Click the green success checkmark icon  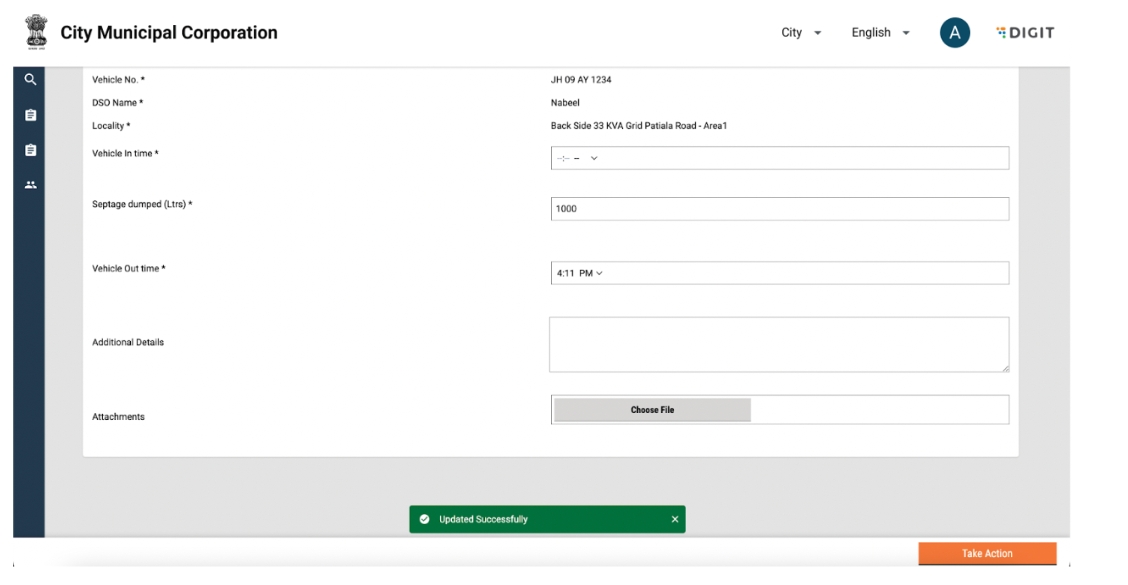425,519
